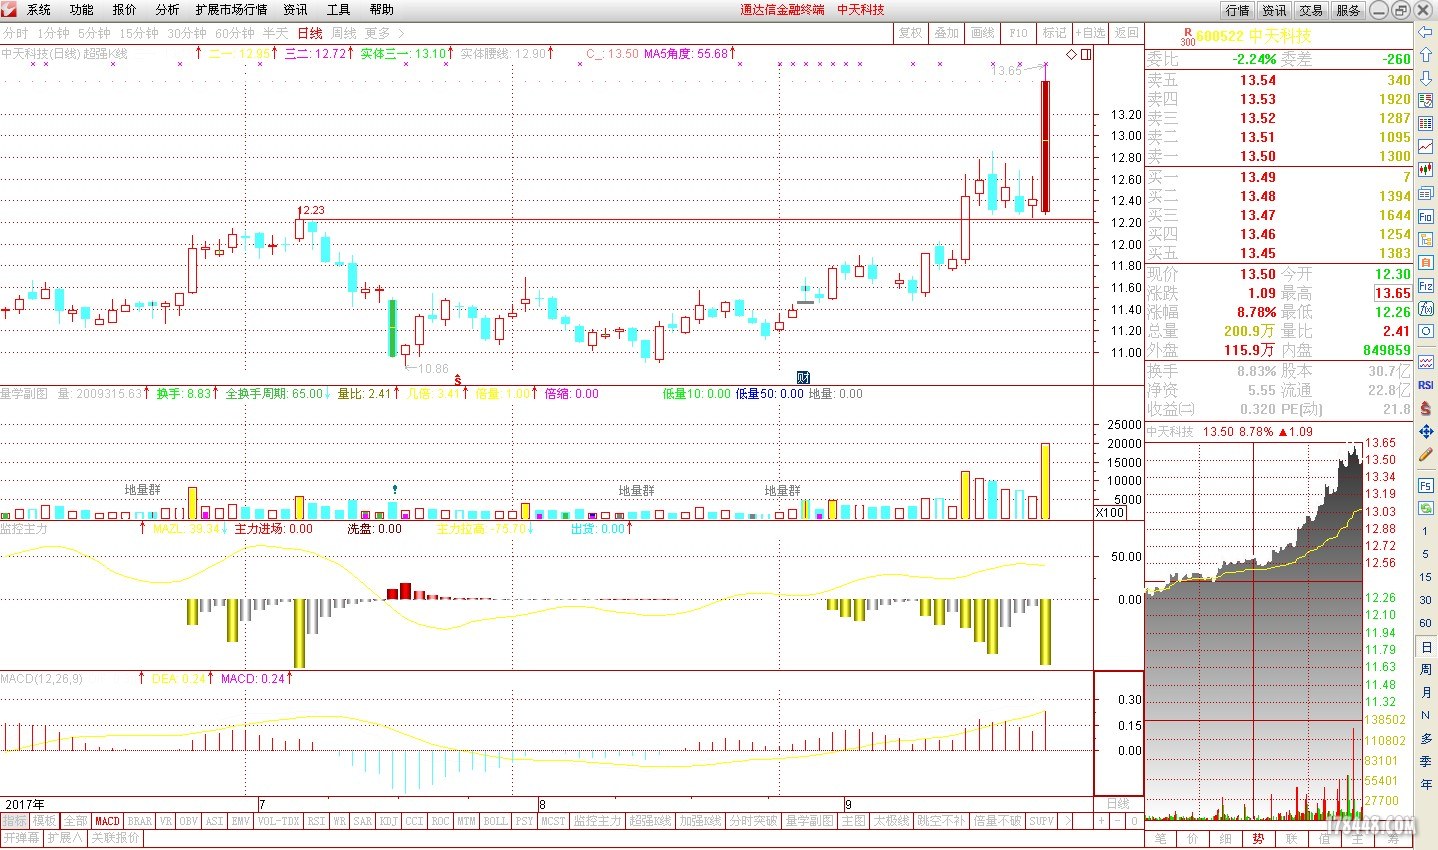Switch to 1-minute period in sidebar
This screenshot has height=850, width=1438.
point(1426,531)
